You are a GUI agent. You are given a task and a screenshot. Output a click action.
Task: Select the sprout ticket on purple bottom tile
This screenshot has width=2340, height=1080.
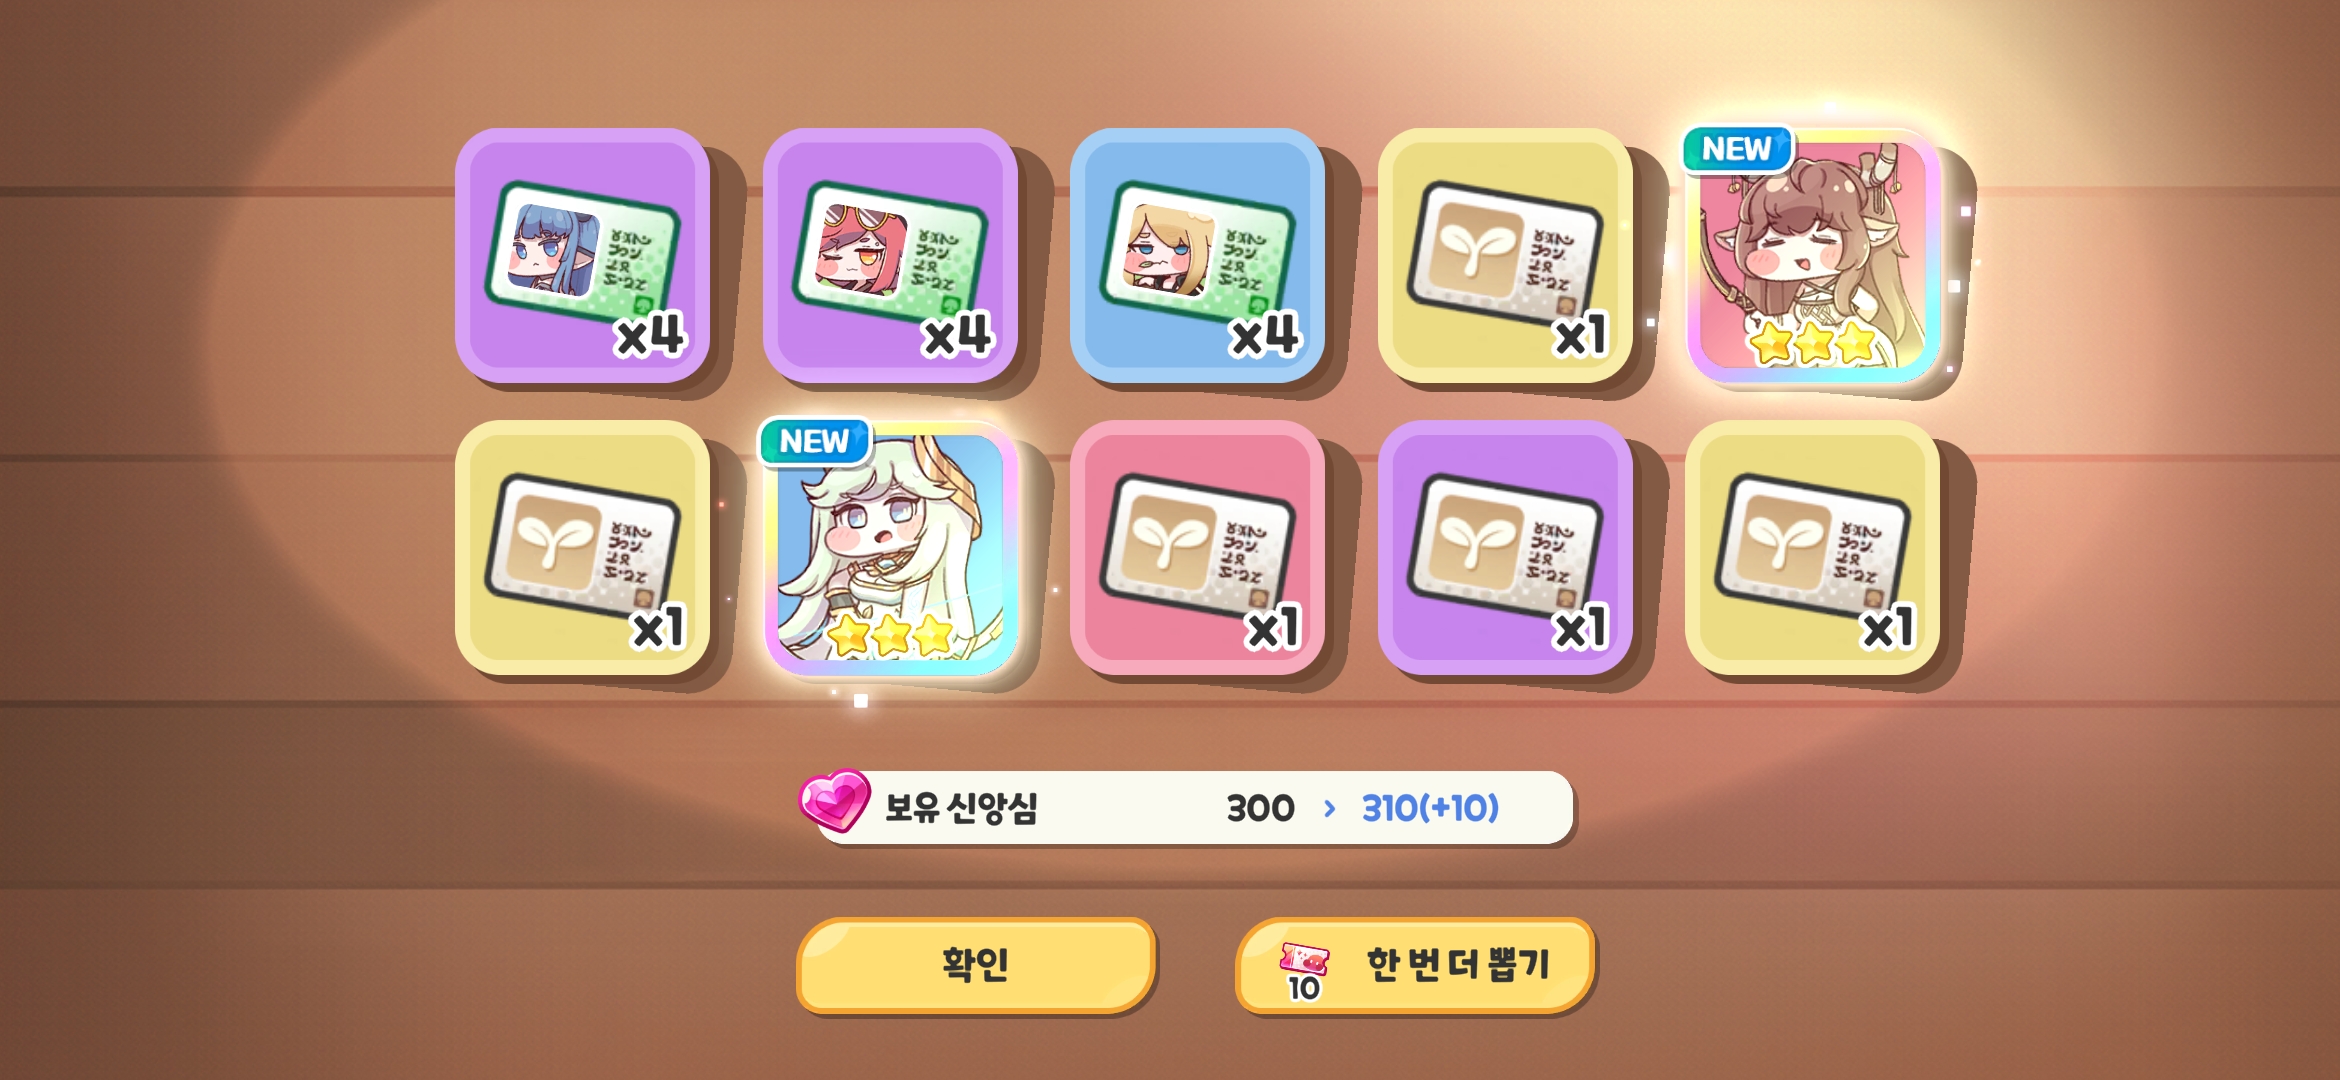pos(1505,547)
